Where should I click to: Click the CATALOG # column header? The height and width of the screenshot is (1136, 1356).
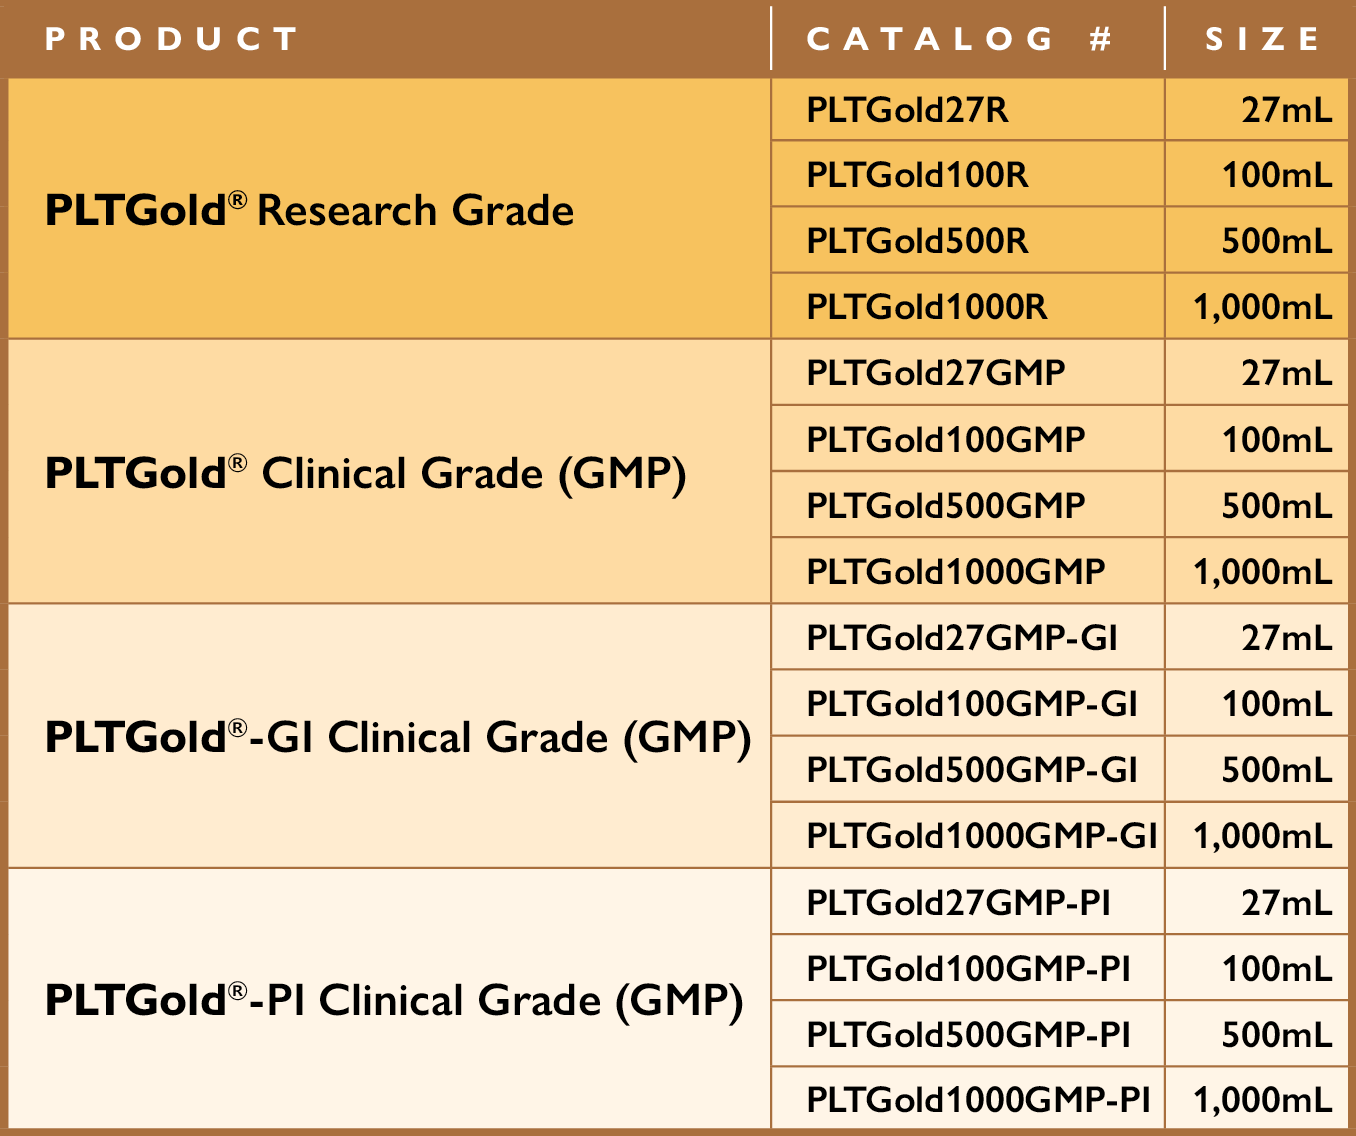pyautogui.click(x=958, y=39)
